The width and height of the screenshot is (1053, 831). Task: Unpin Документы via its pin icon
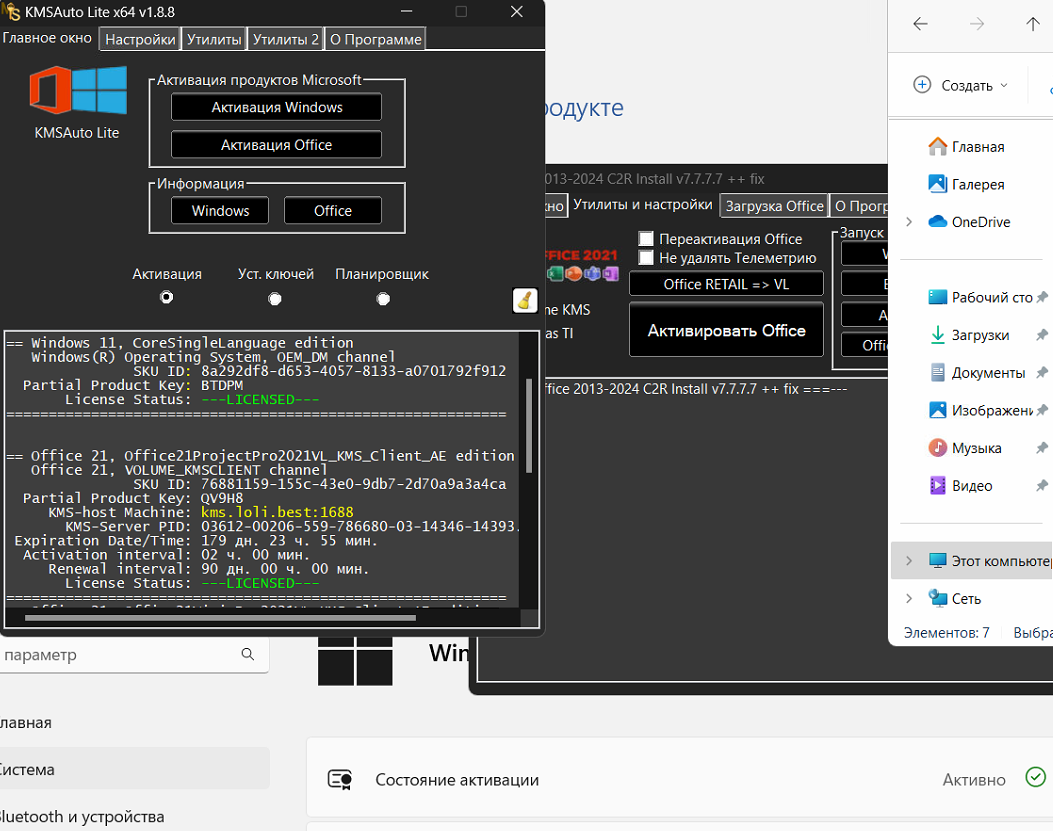pyautogui.click(x=1042, y=372)
